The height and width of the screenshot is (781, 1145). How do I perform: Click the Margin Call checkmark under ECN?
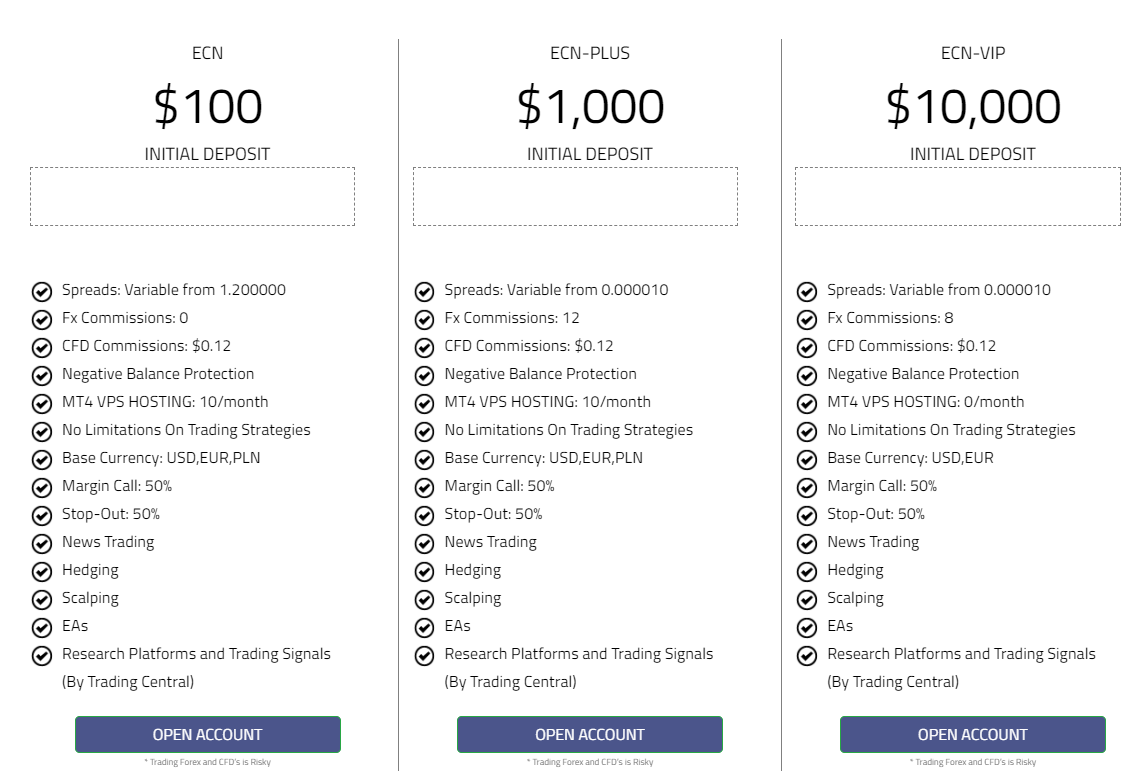[x=41, y=486]
